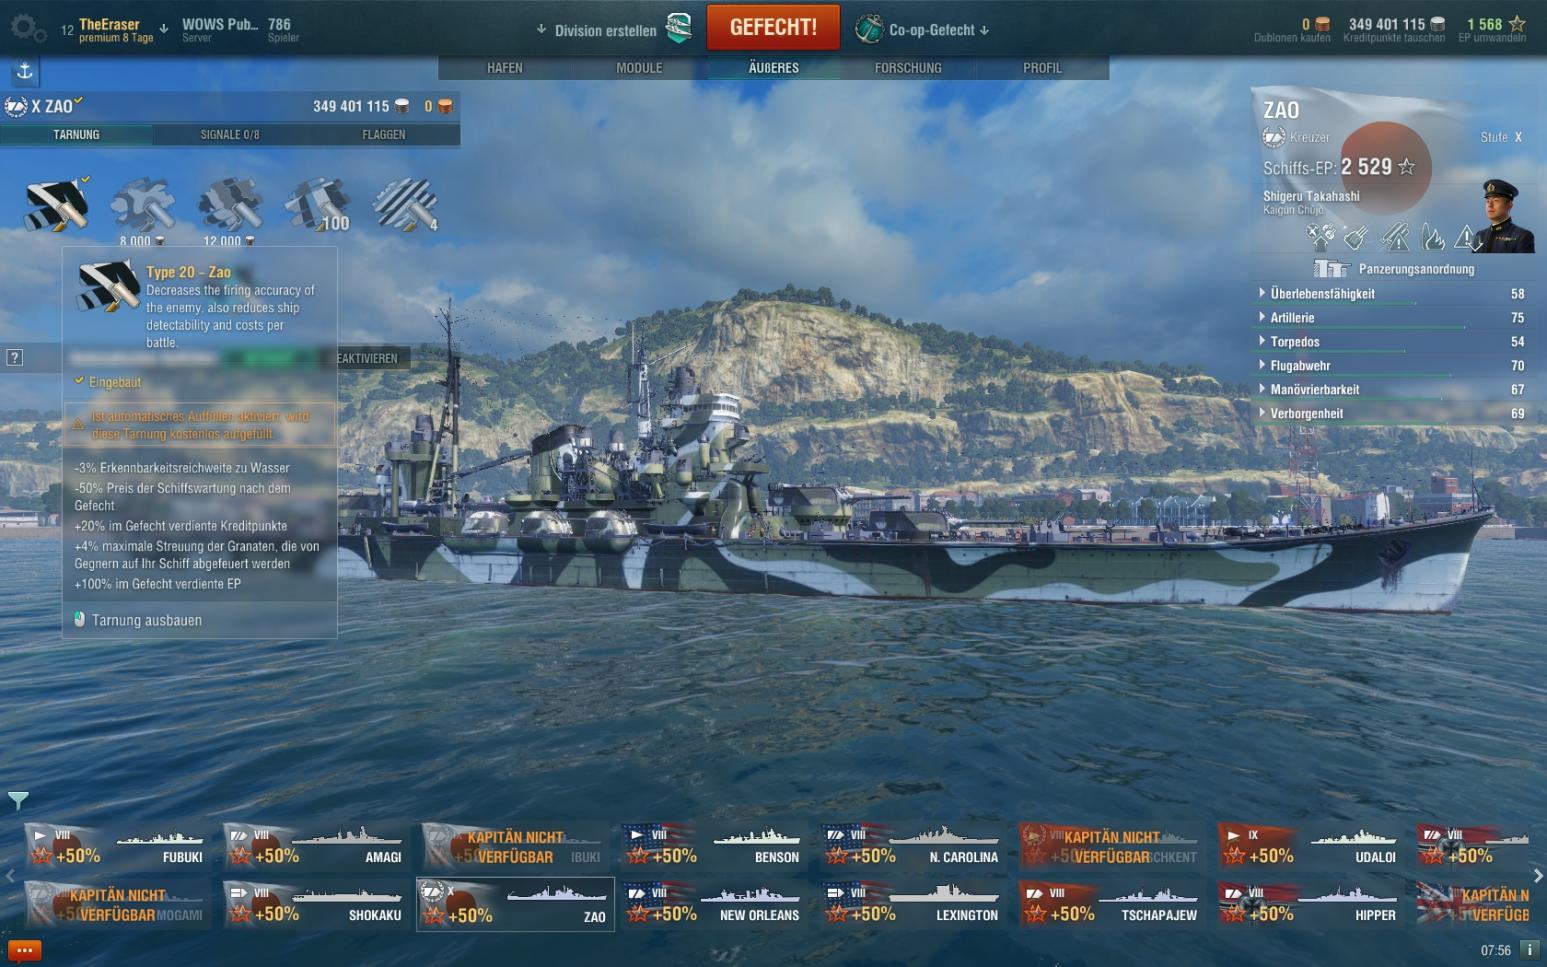Open the settings gear icon
Screen dimensions: 1547x967
point(27,27)
